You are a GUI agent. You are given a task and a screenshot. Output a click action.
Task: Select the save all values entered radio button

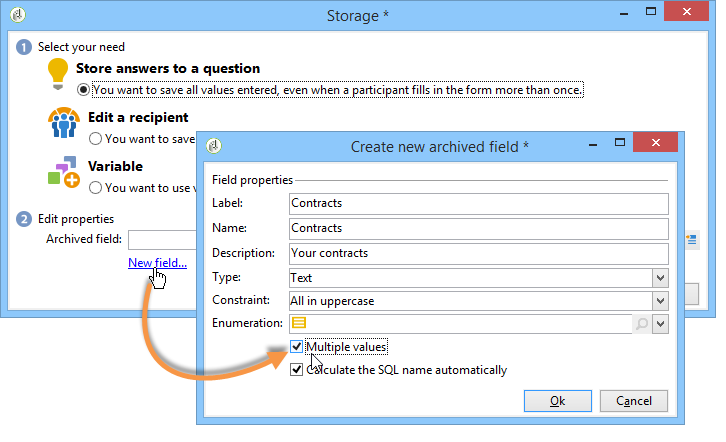[84, 90]
